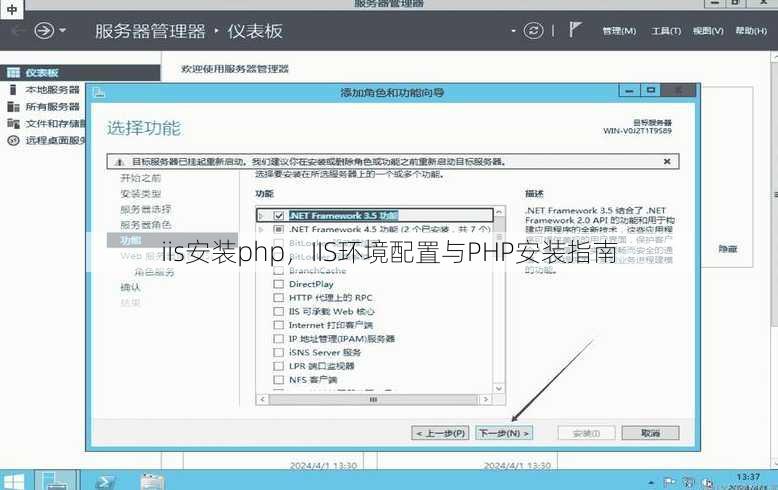
Task: Check the .NET Framework 3.5 功能 checkbox
Action: coord(278,215)
